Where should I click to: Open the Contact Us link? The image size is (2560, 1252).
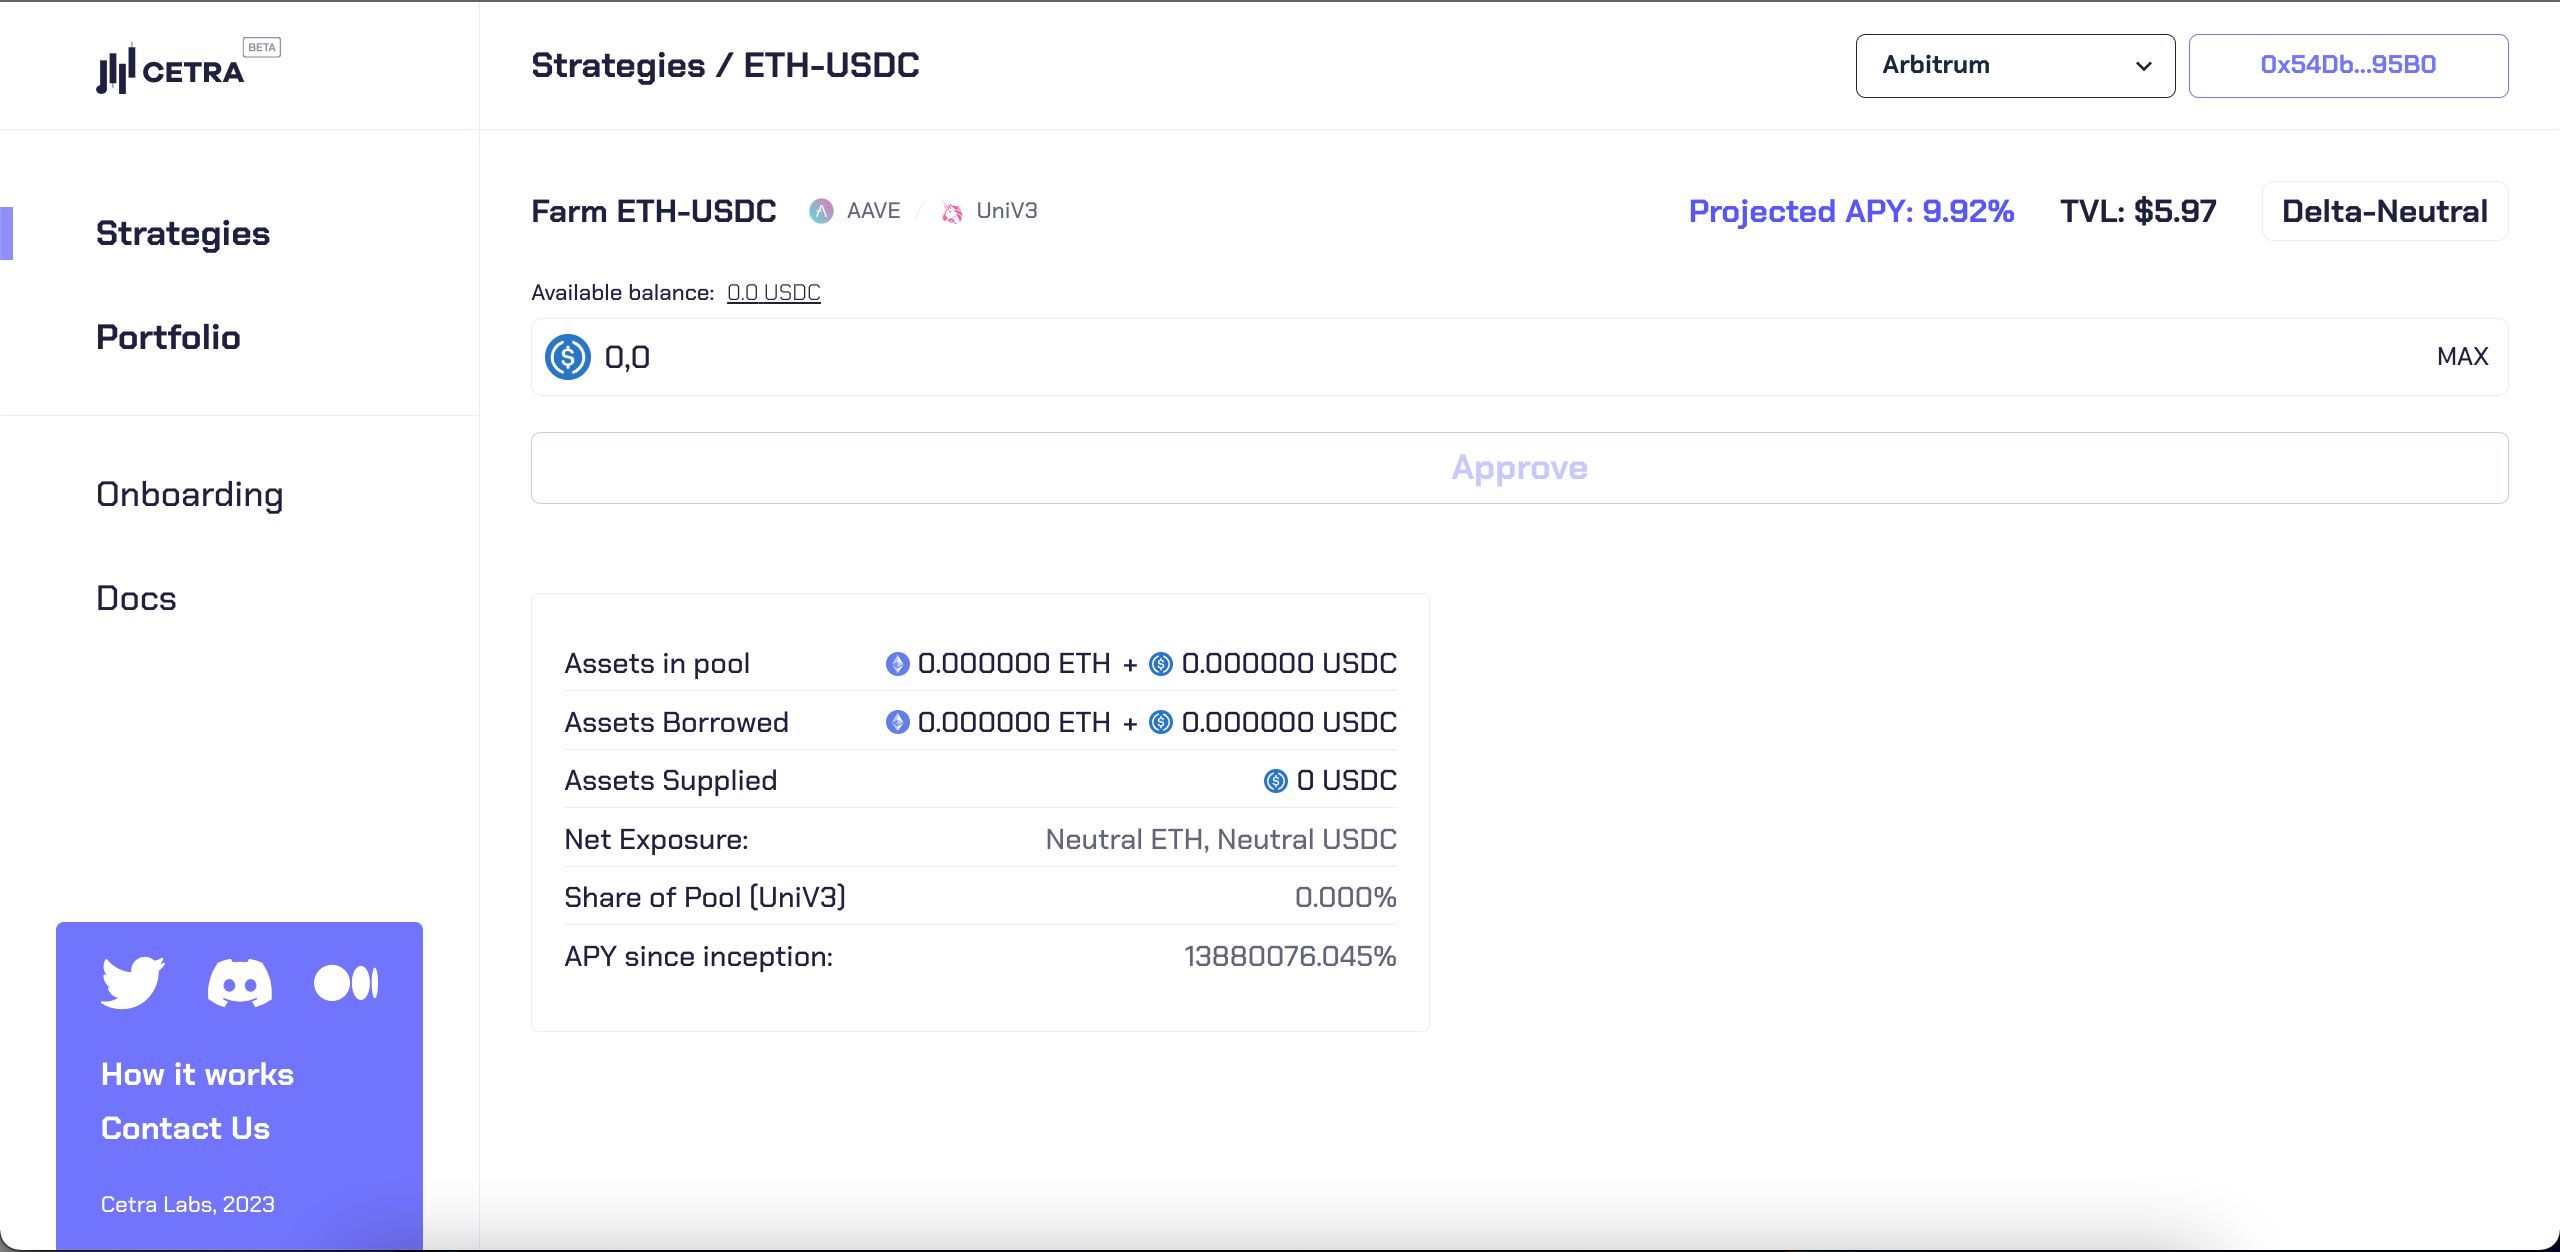[185, 1128]
